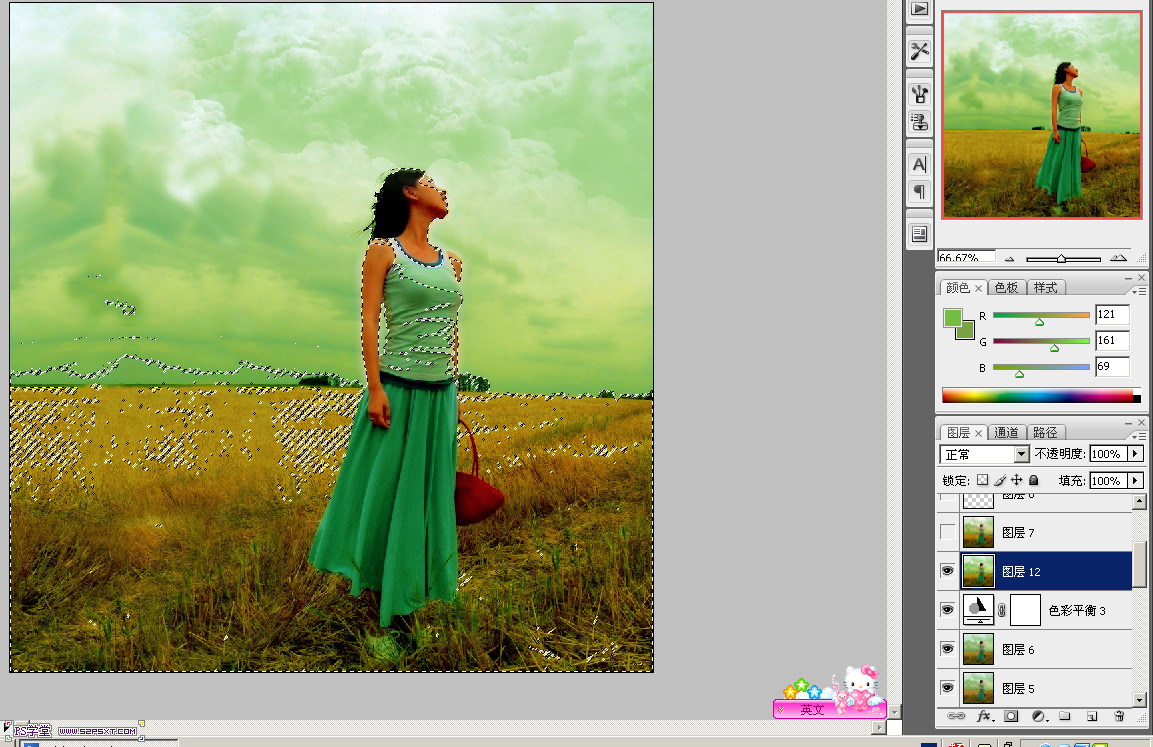Screen dimensions: 1153x747
Task: Lock layer position with move icon
Action: 1016,480
